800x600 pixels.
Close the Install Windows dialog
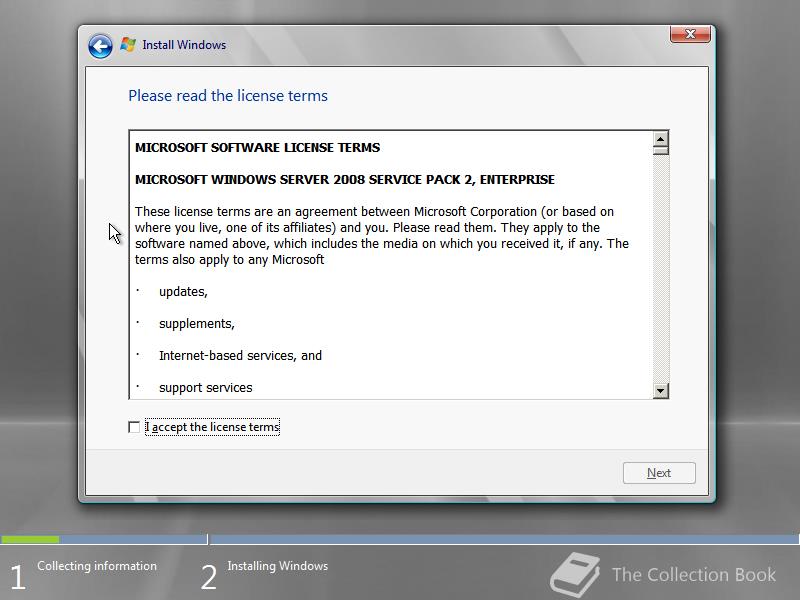690,34
